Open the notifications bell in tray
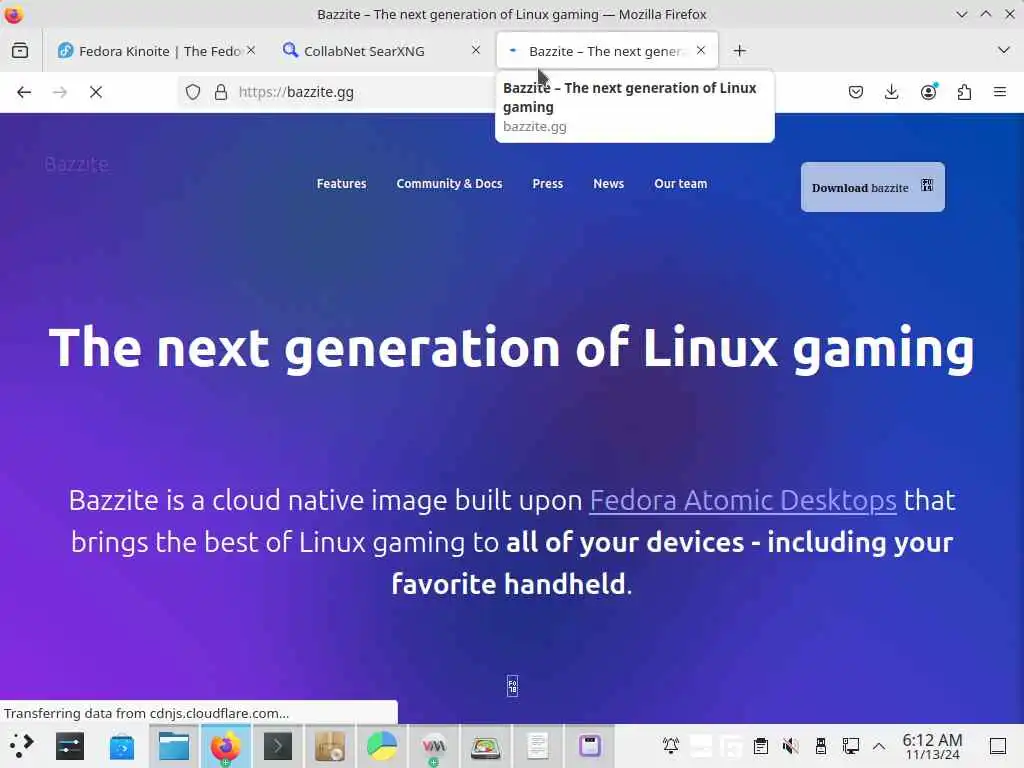This screenshot has width=1024, height=768. 671,746
